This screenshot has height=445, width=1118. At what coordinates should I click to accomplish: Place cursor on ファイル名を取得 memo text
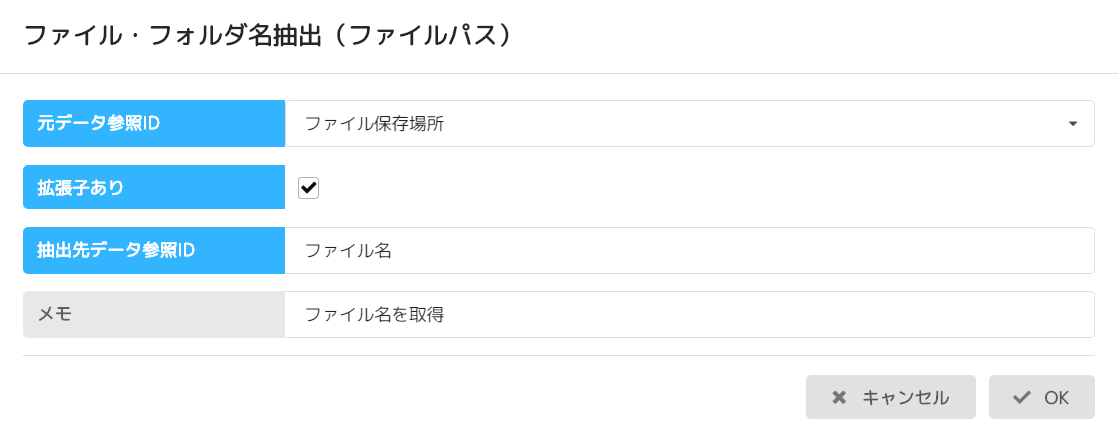pos(374,314)
